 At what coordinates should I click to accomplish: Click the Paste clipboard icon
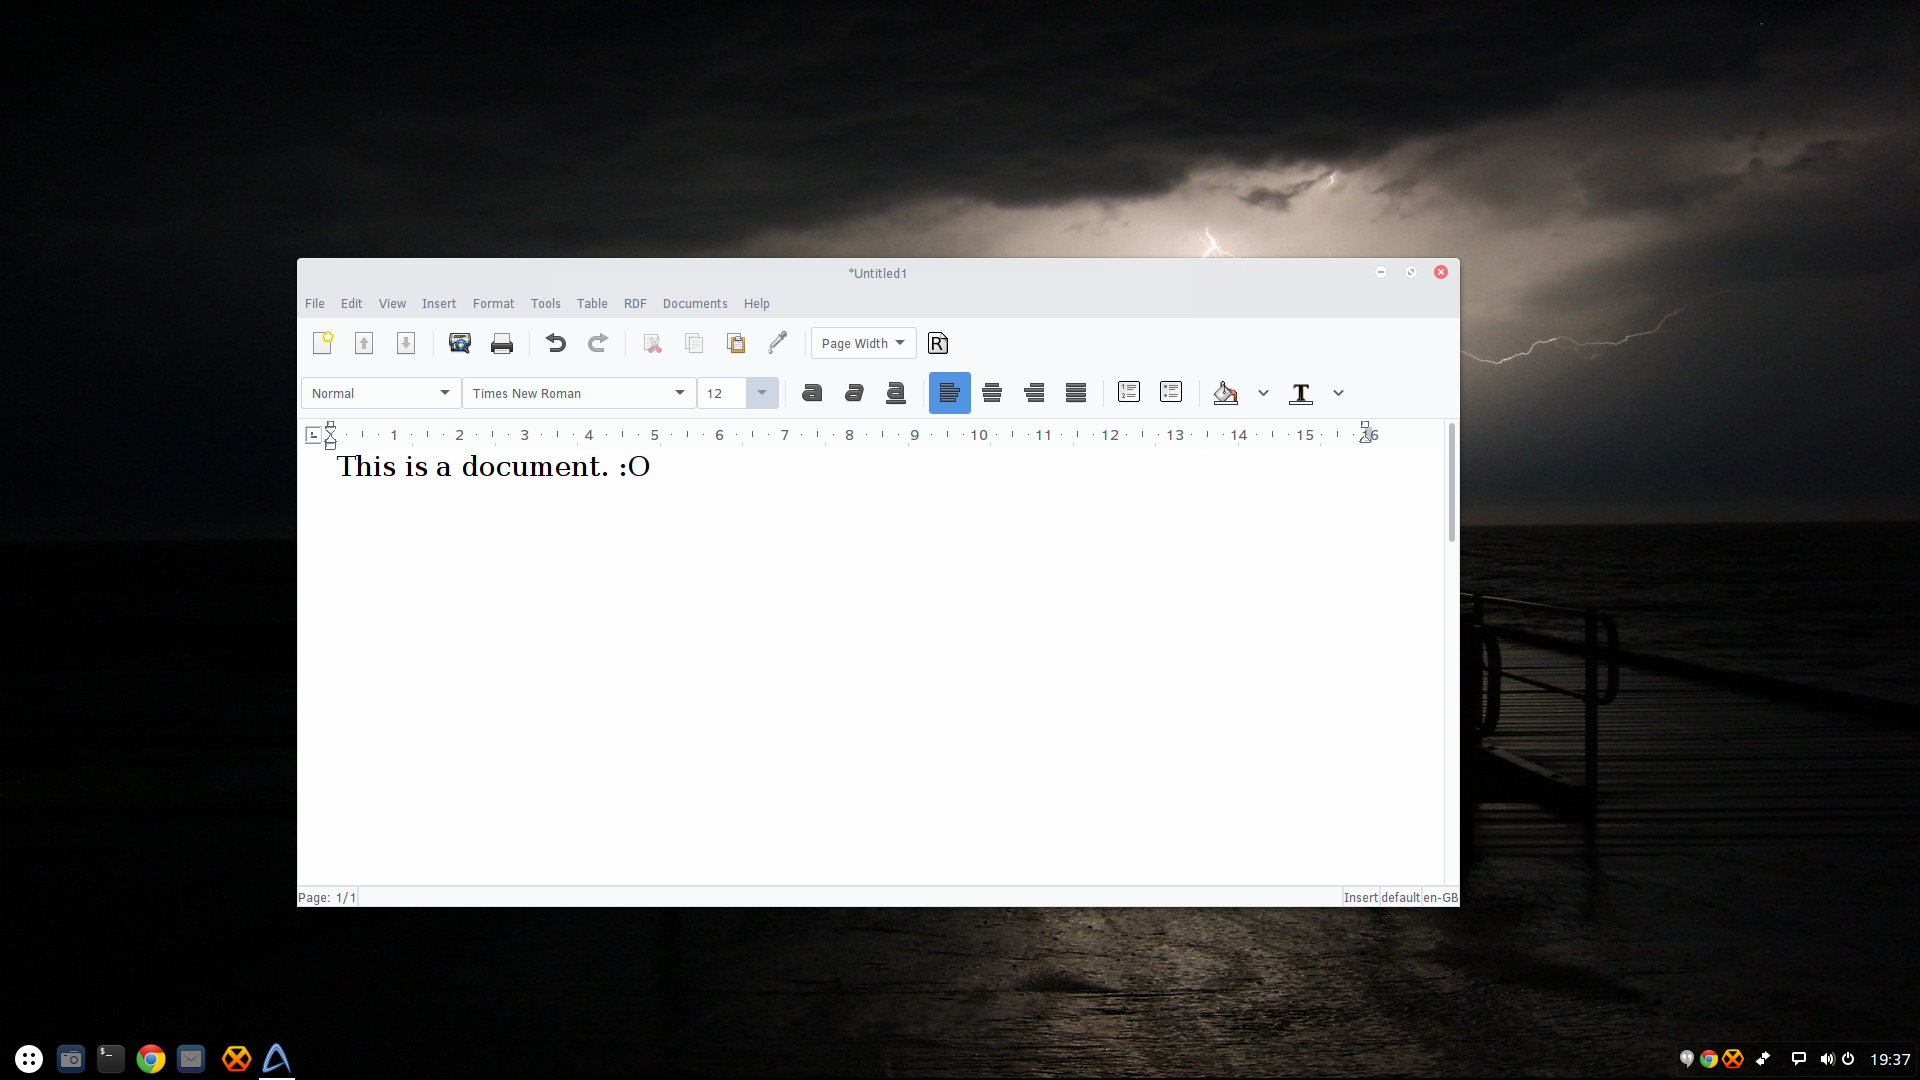click(x=736, y=343)
